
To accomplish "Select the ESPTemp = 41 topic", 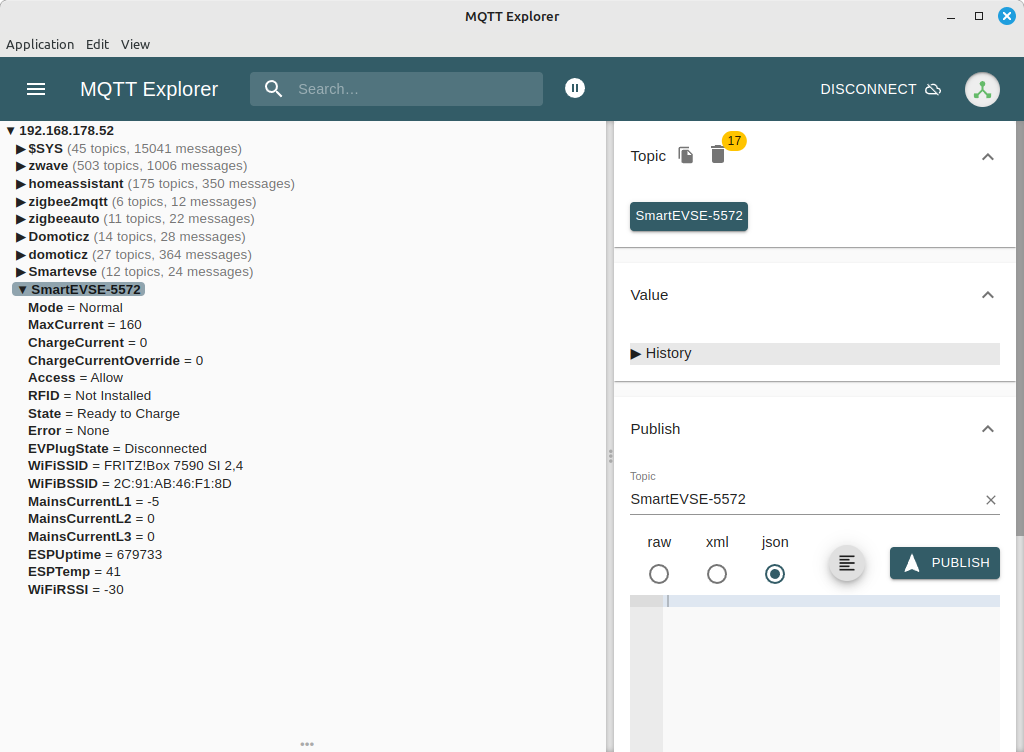I will [x=74, y=572].
